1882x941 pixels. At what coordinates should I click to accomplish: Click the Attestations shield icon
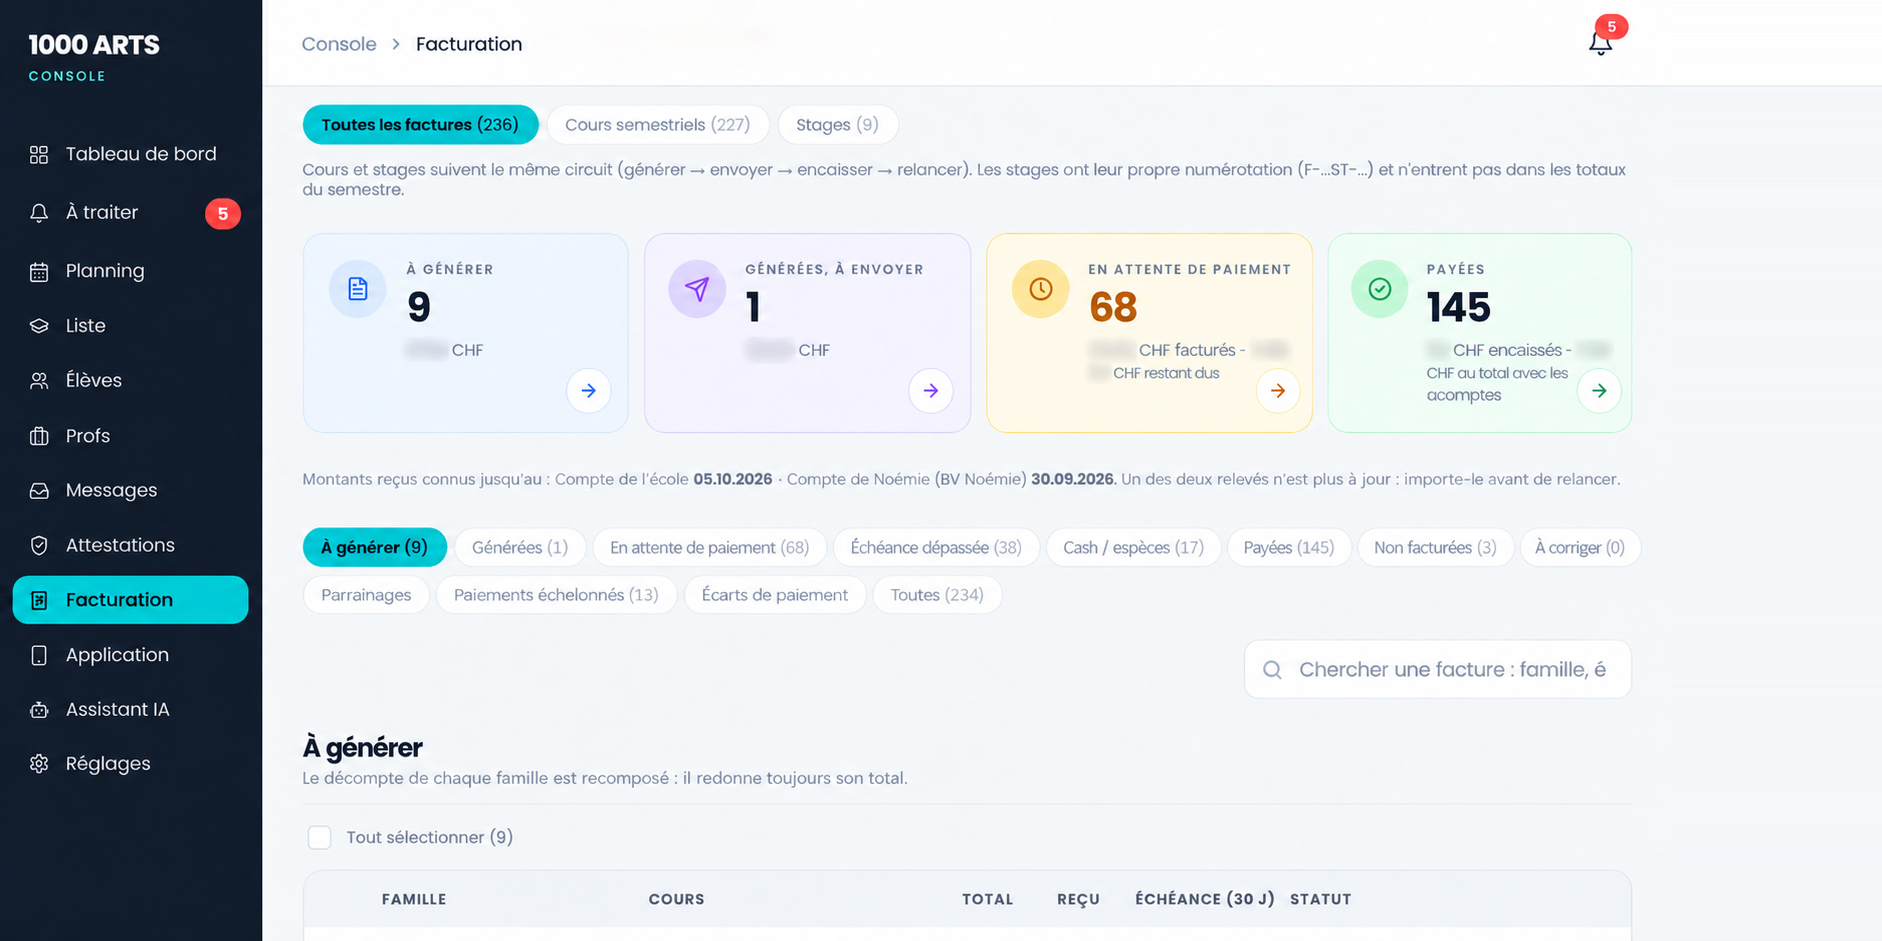tap(39, 545)
